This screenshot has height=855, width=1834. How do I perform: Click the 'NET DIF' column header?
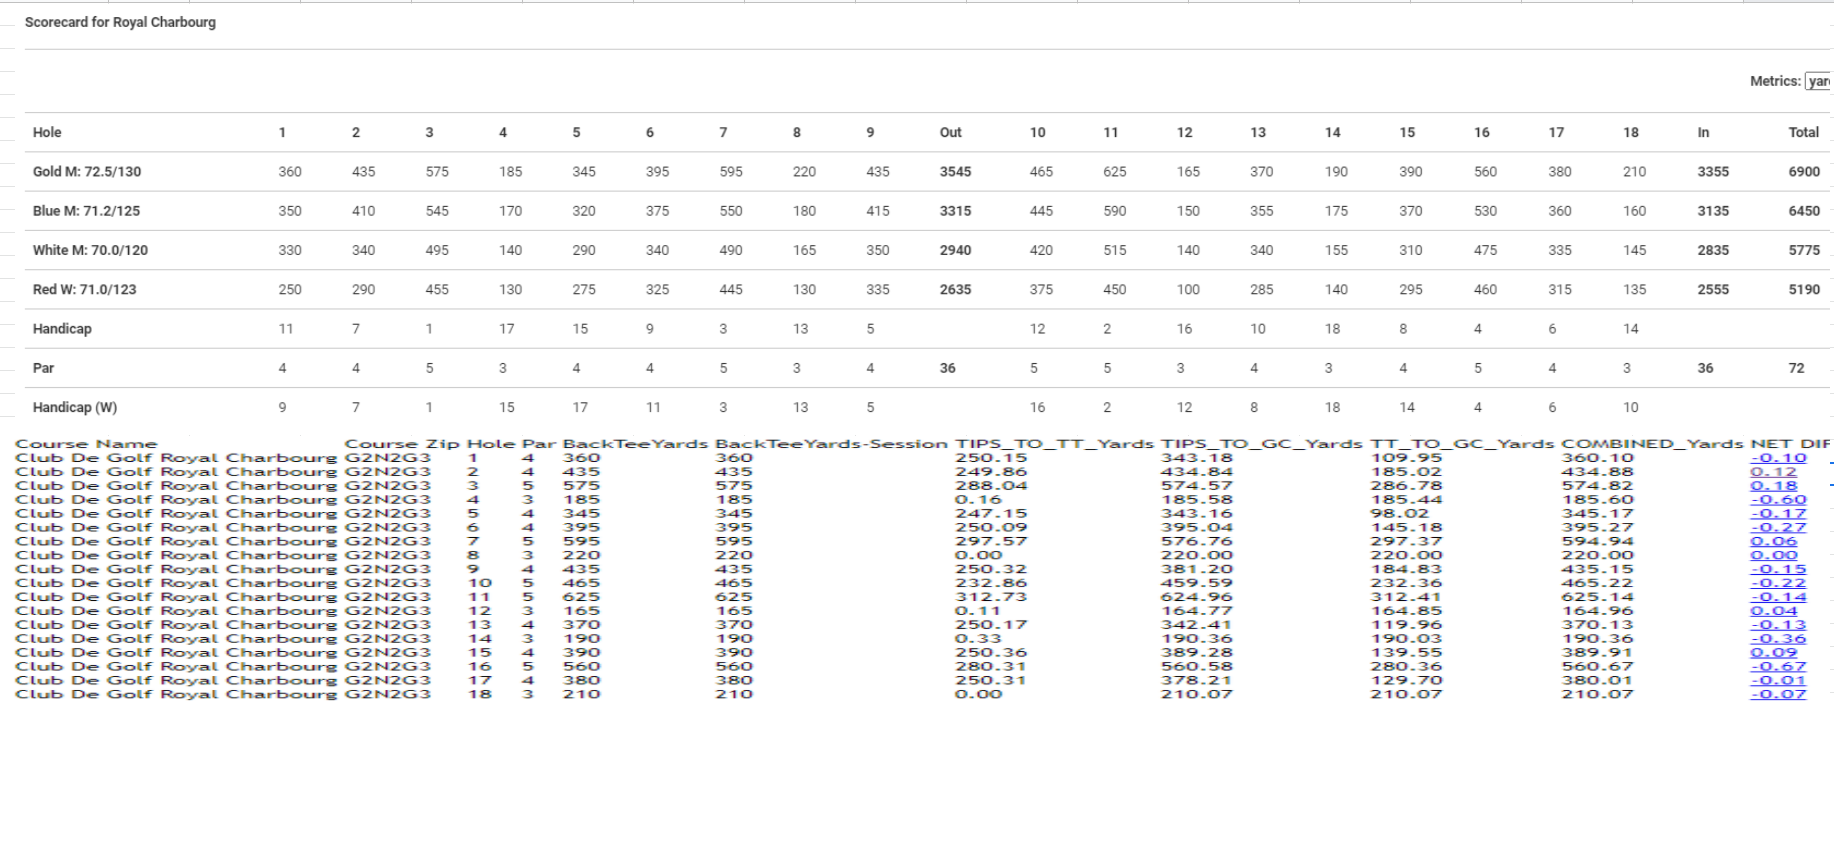1790,444
